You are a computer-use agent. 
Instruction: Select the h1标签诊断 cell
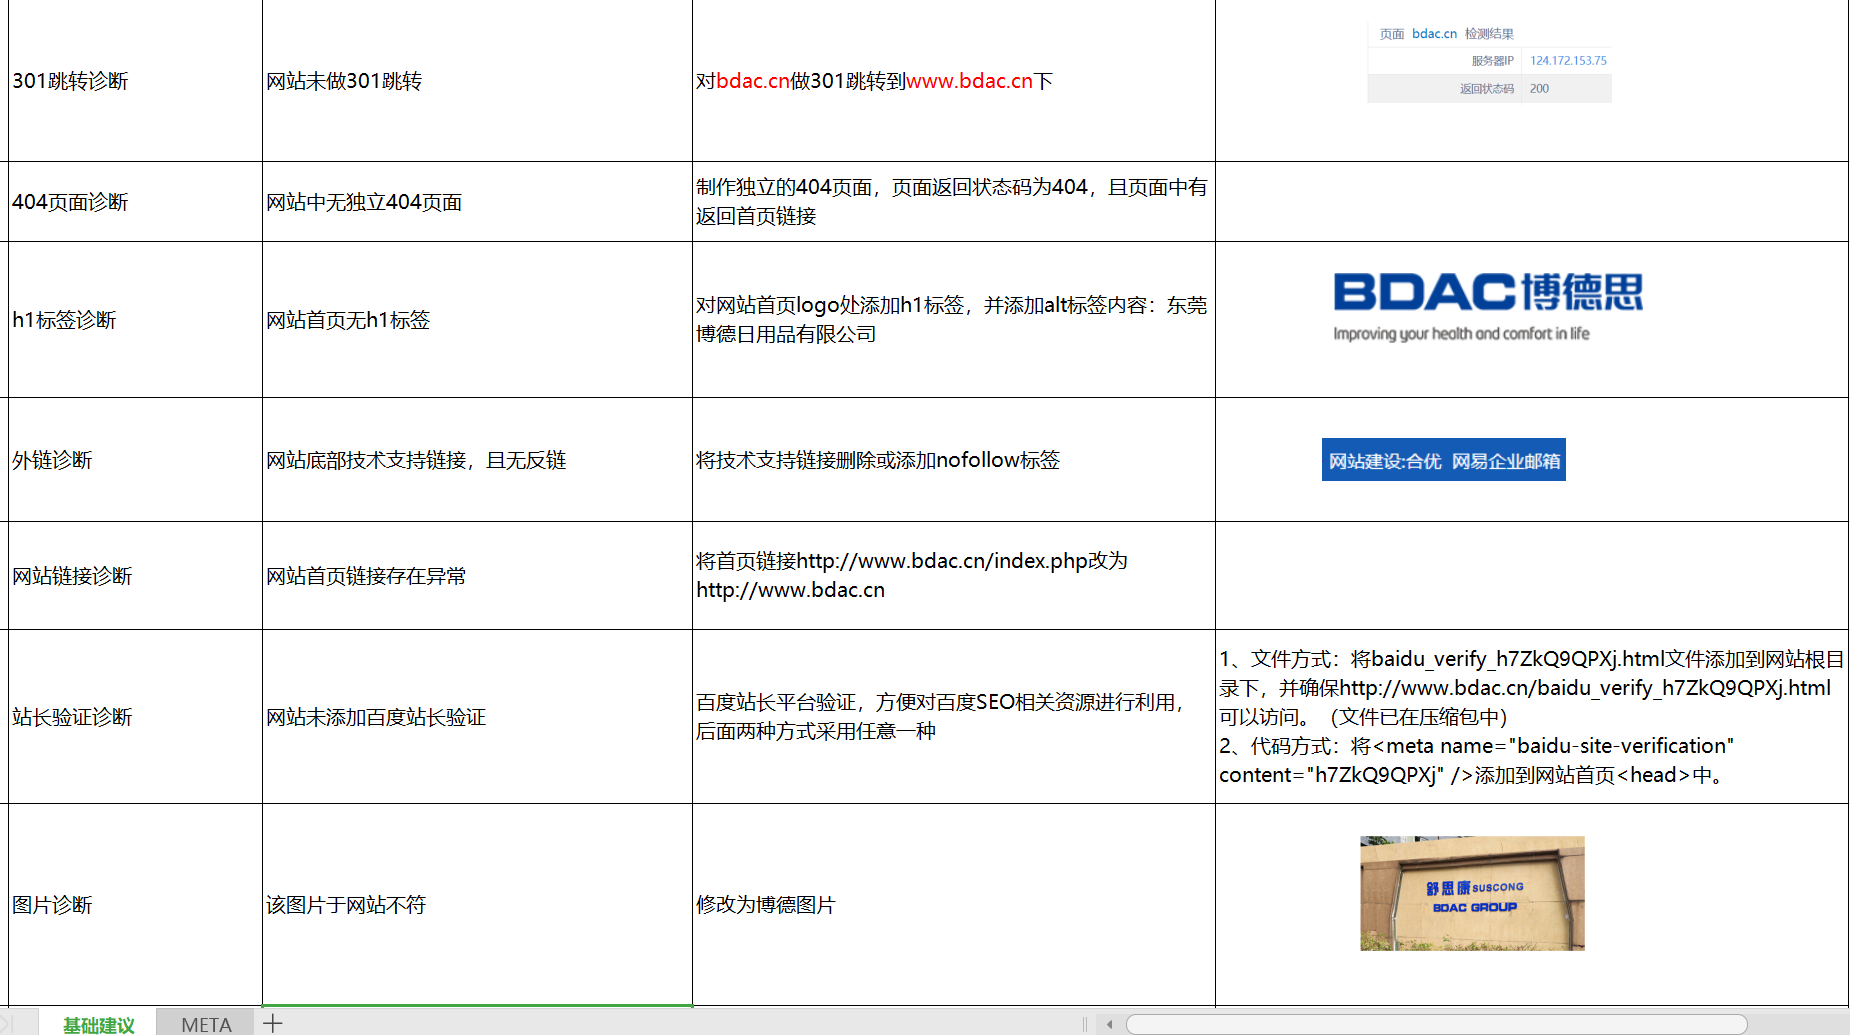(x=134, y=320)
